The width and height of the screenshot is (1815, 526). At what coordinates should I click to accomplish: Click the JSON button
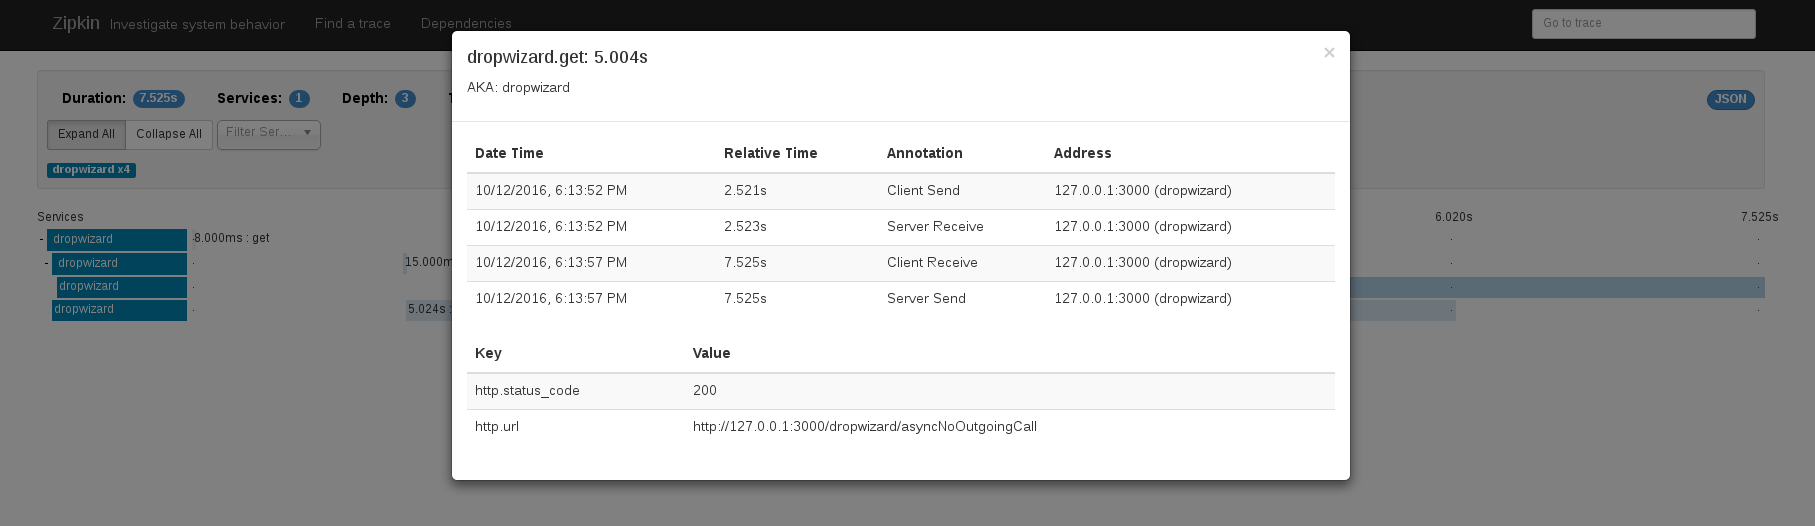tap(1730, 99)
